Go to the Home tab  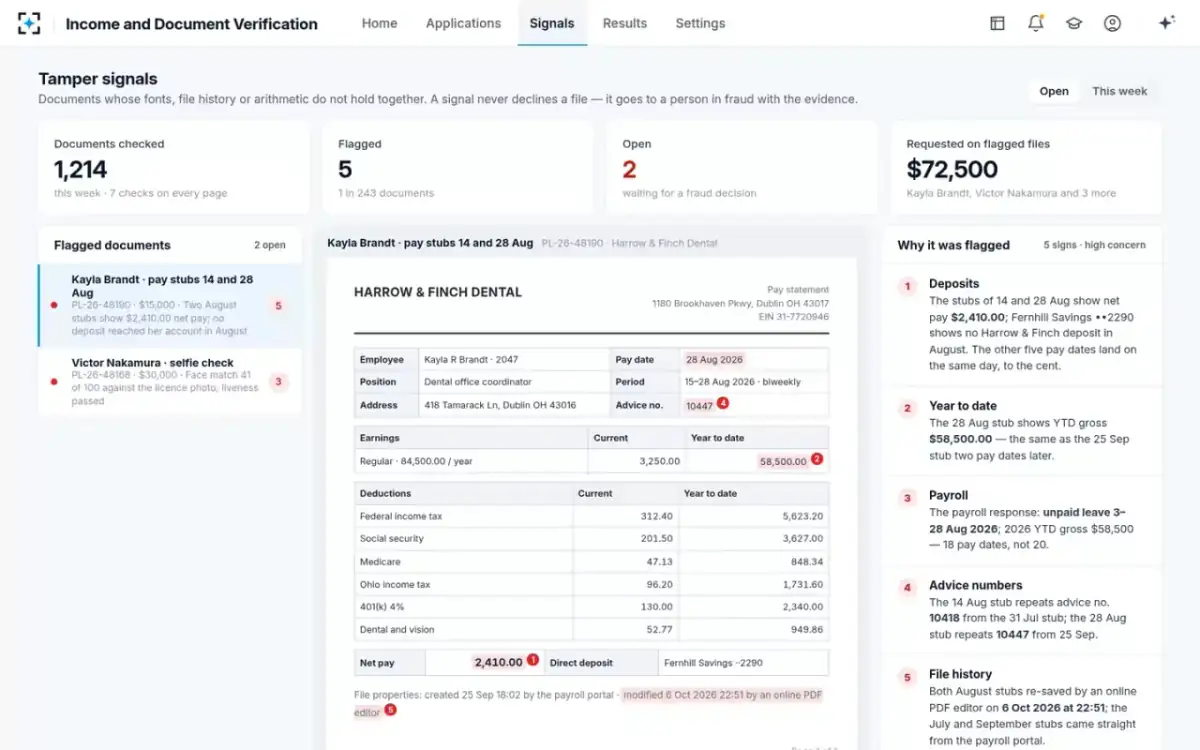[379, 23]
